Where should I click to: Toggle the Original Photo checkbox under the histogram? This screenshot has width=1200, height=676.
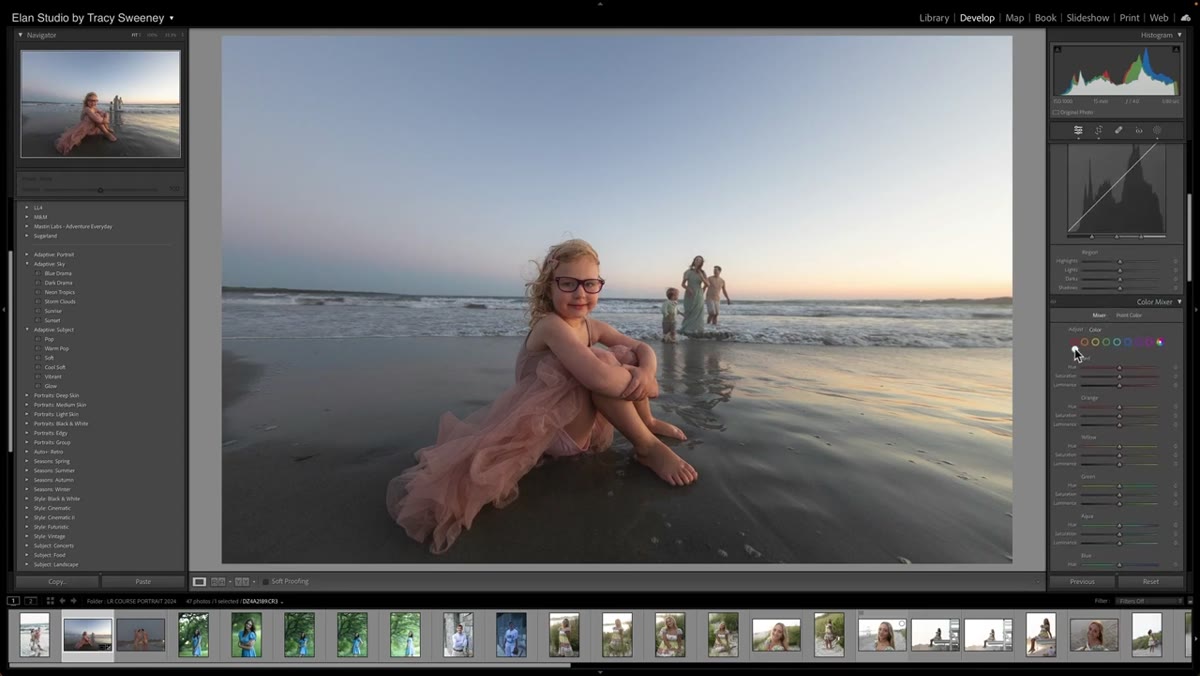click(x=1056, y=112)
